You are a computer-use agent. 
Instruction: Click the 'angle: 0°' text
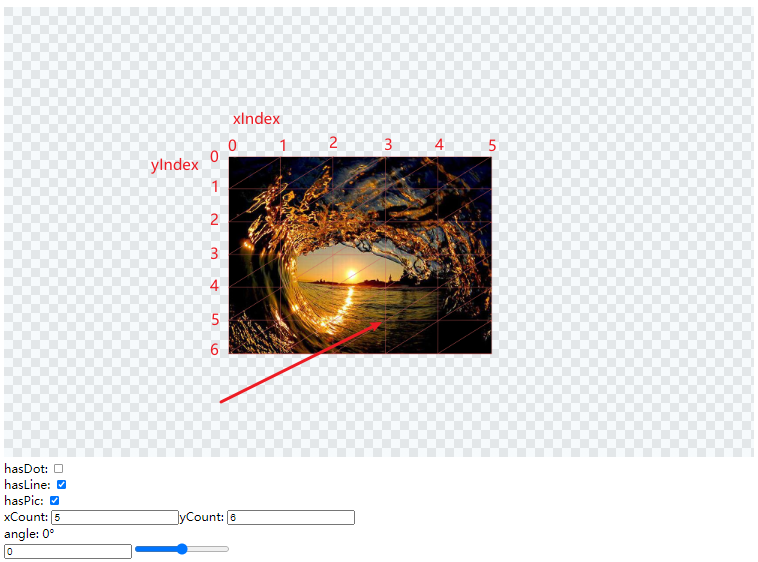[x=29, y=534]
